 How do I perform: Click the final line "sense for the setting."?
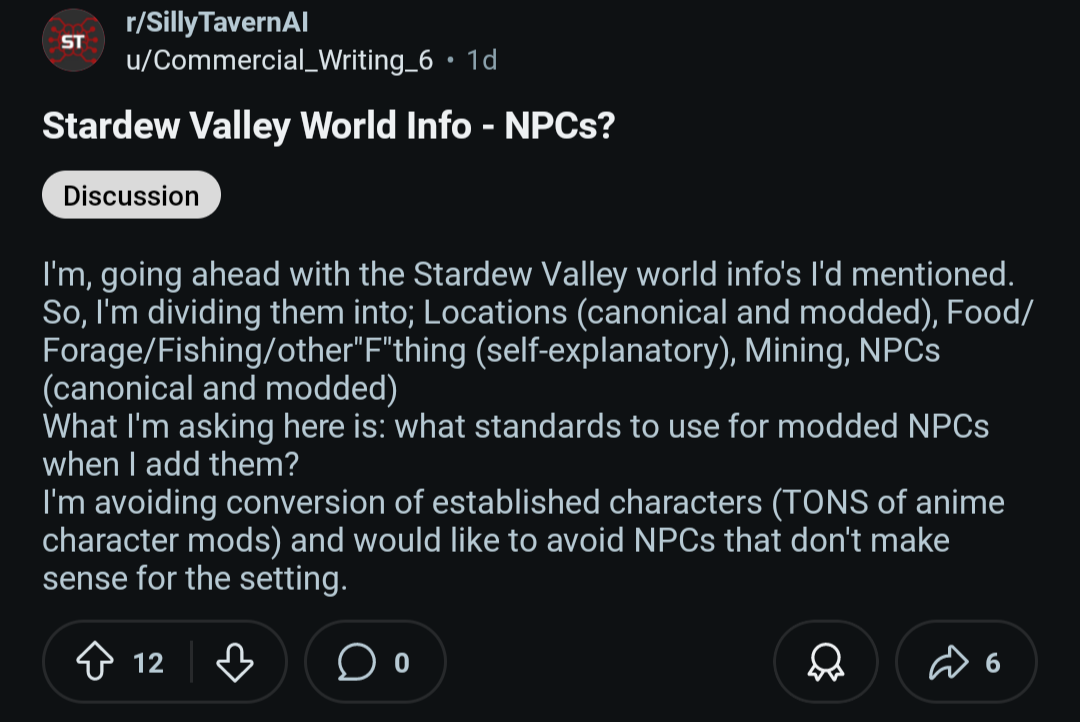point(195,577)
